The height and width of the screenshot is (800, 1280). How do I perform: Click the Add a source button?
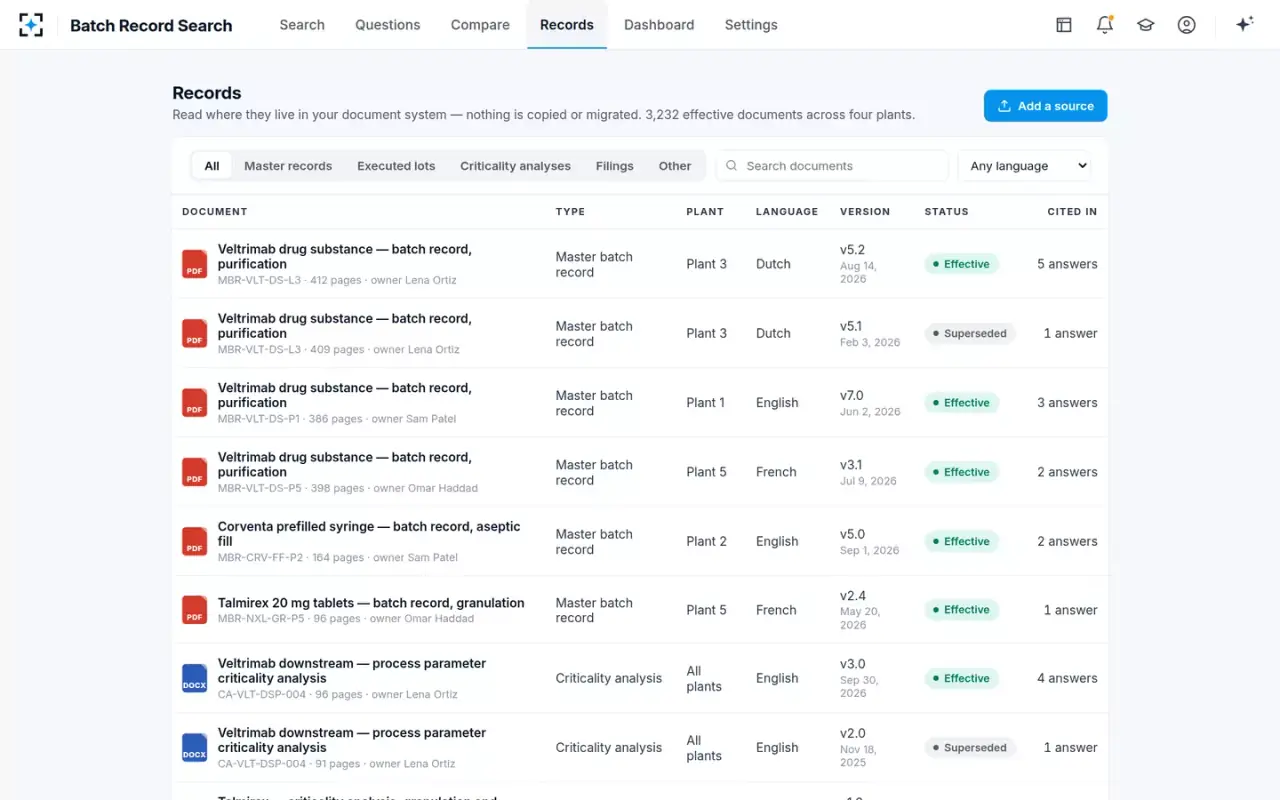[x=1045, y=106]
